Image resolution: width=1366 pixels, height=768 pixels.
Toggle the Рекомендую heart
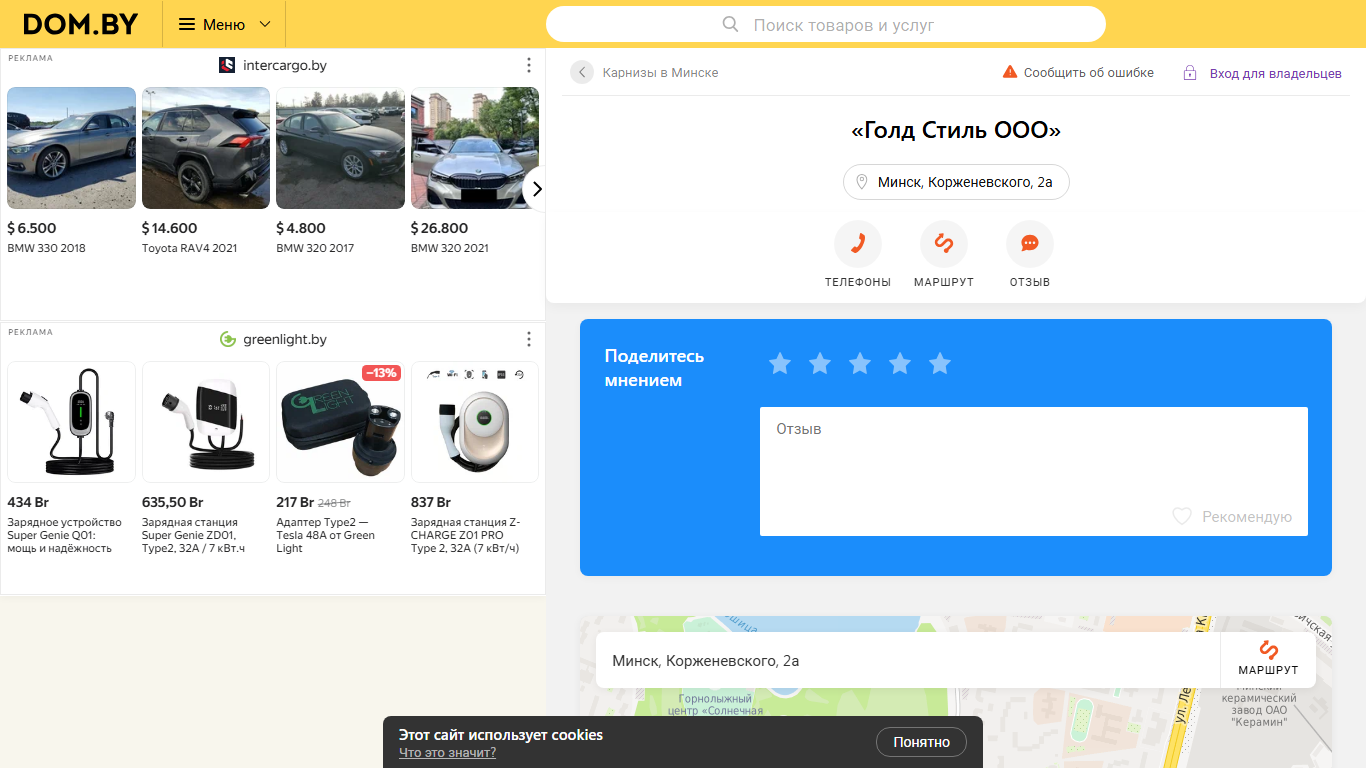(1182, 516)
